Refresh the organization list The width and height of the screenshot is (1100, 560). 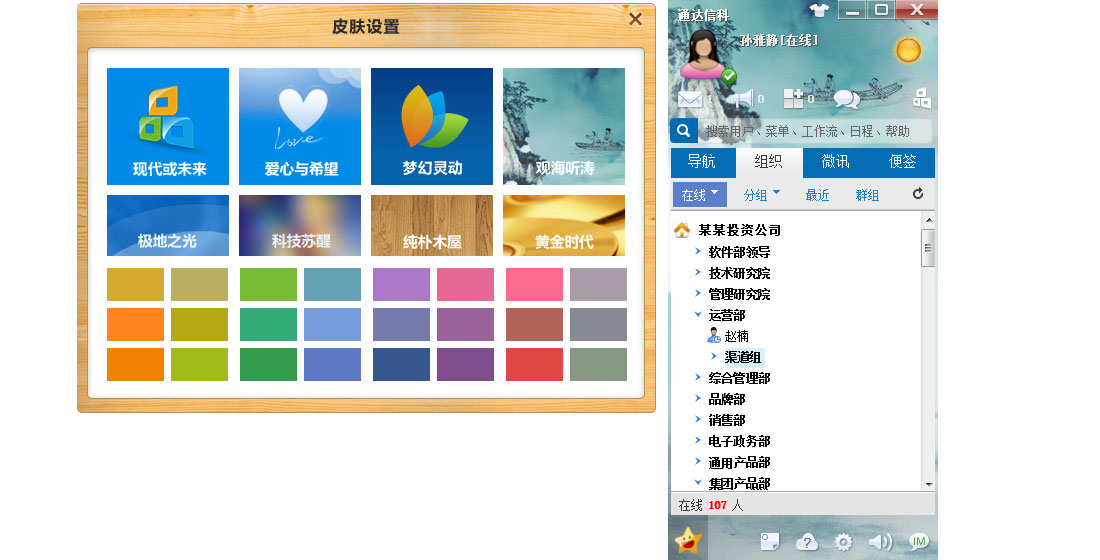click(x=918, y=194)
